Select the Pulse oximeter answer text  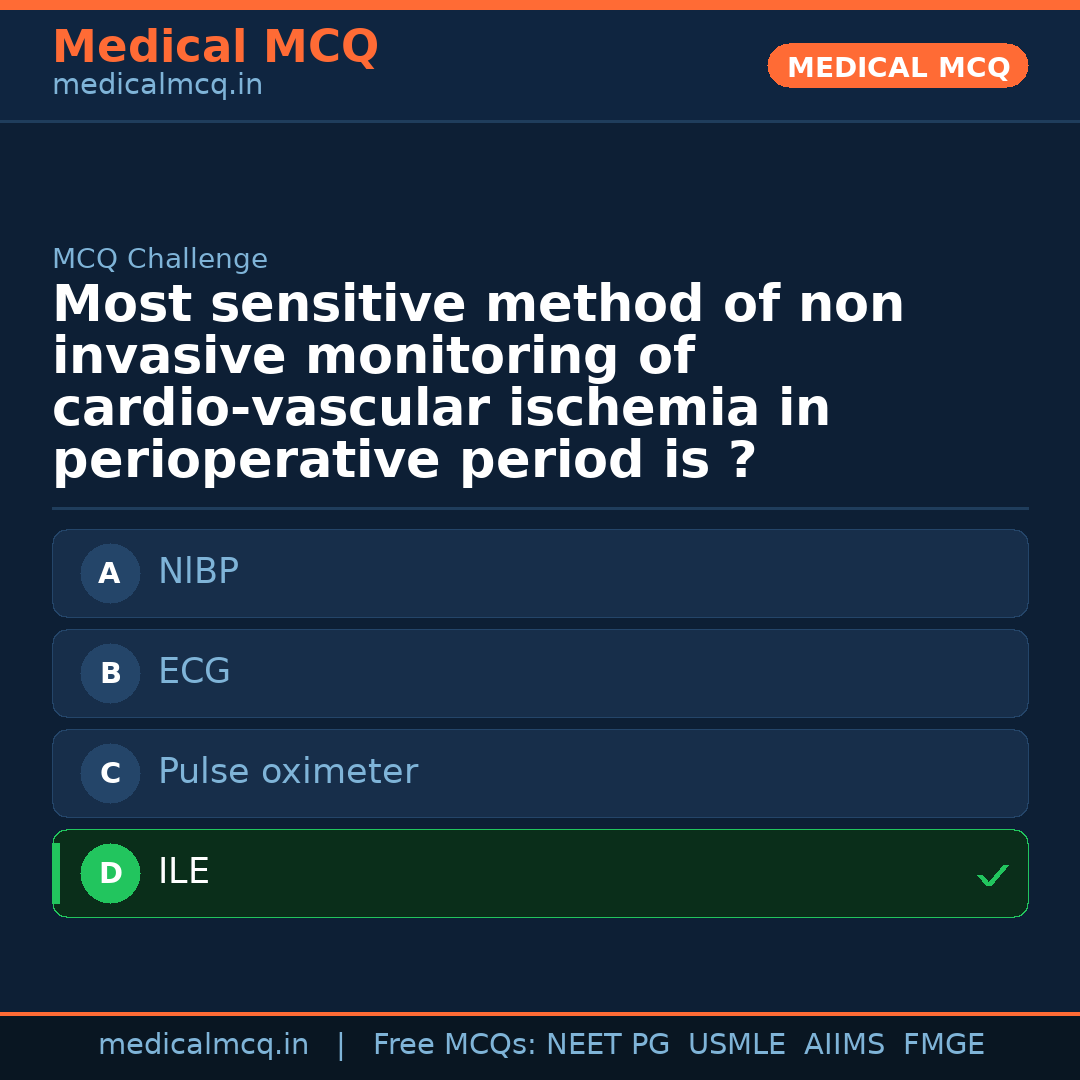(x=288, y=772)
